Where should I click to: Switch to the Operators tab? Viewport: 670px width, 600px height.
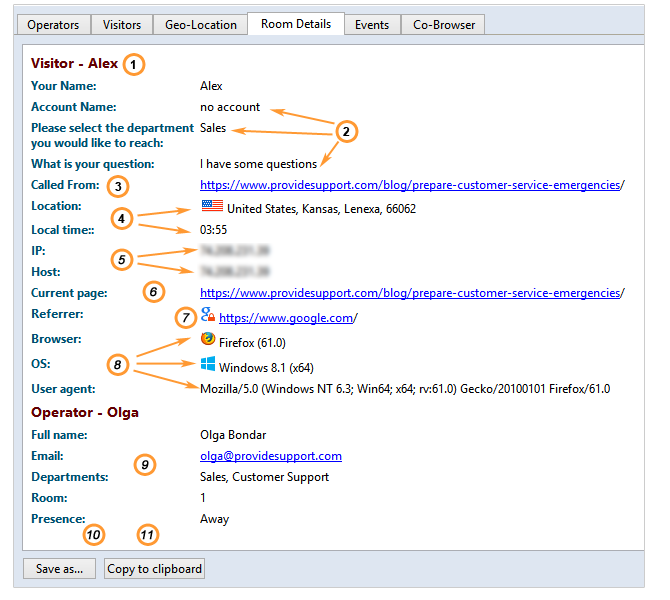[x=55, y=24]
